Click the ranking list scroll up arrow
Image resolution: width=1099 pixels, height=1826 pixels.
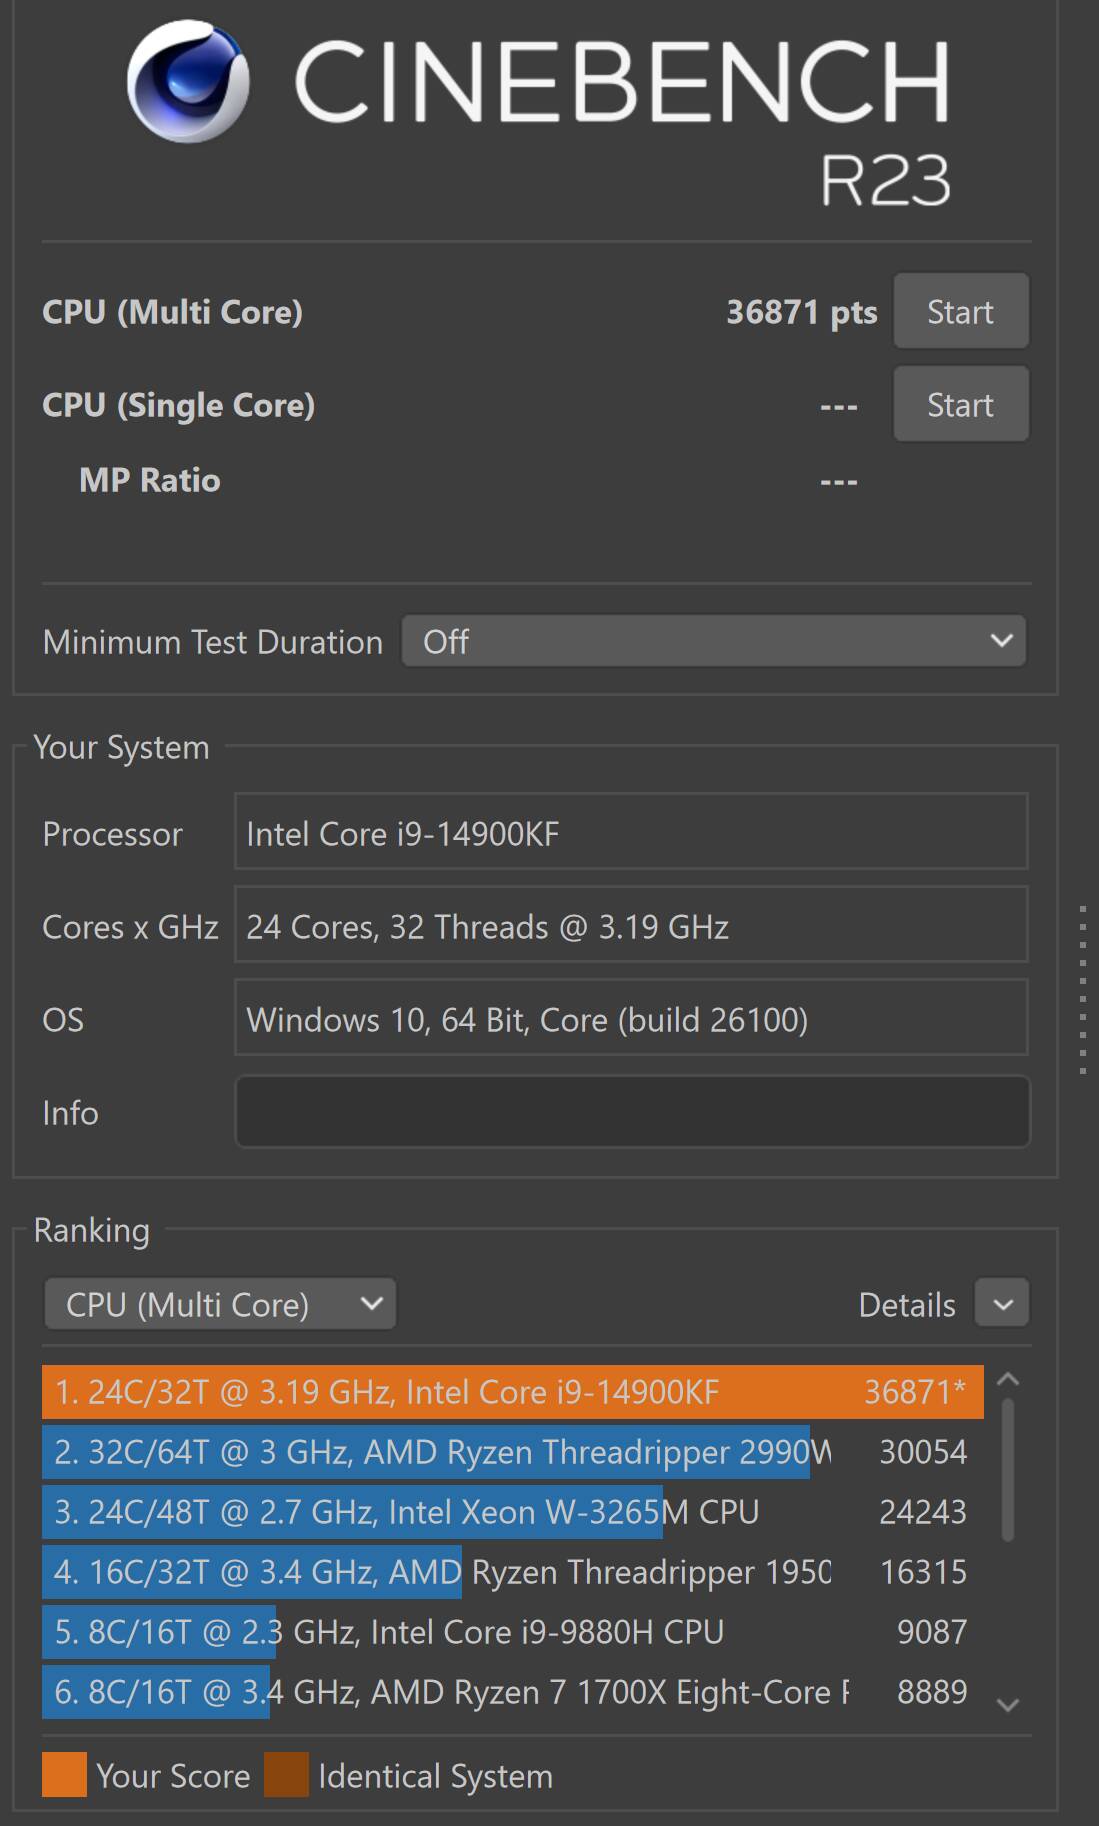1008,1380
